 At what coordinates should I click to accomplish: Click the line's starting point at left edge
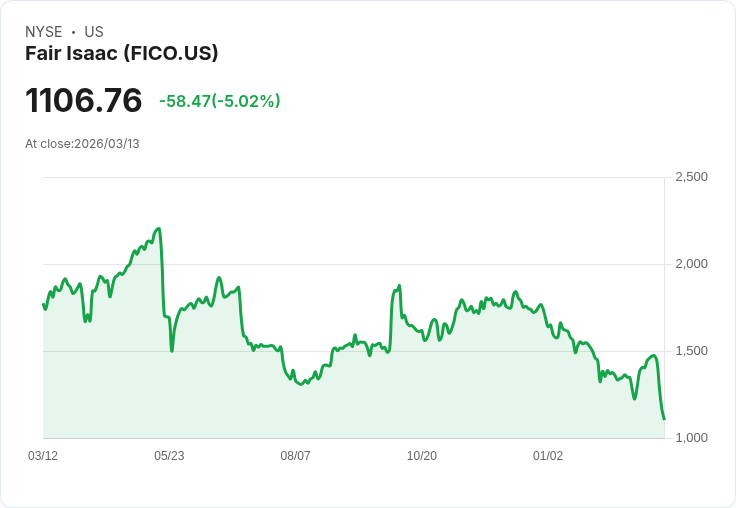[43, 304]
